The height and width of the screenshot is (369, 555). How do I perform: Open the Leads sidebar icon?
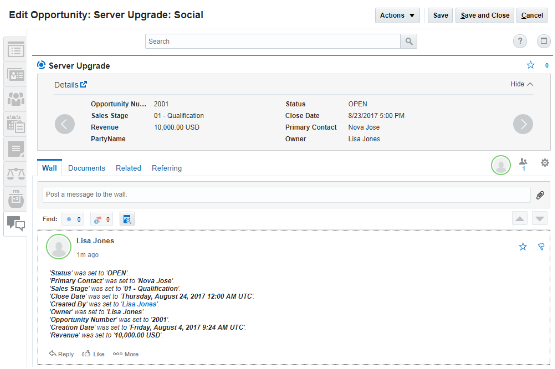tap(16, 199)
